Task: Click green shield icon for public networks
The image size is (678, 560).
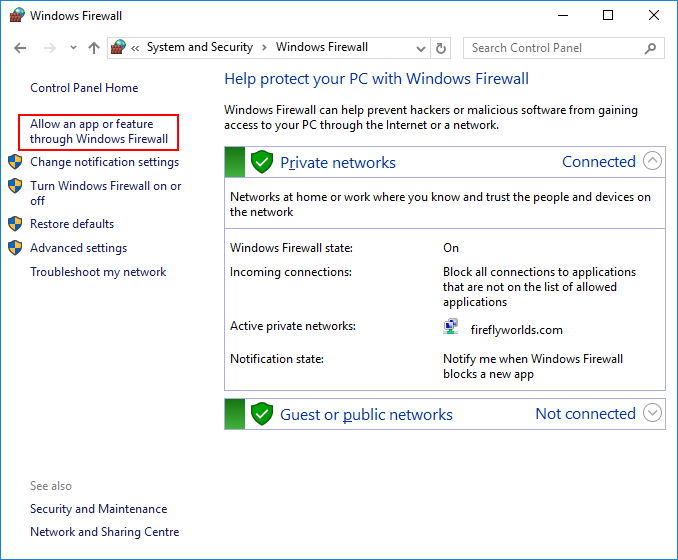Action: click(262, 414)
